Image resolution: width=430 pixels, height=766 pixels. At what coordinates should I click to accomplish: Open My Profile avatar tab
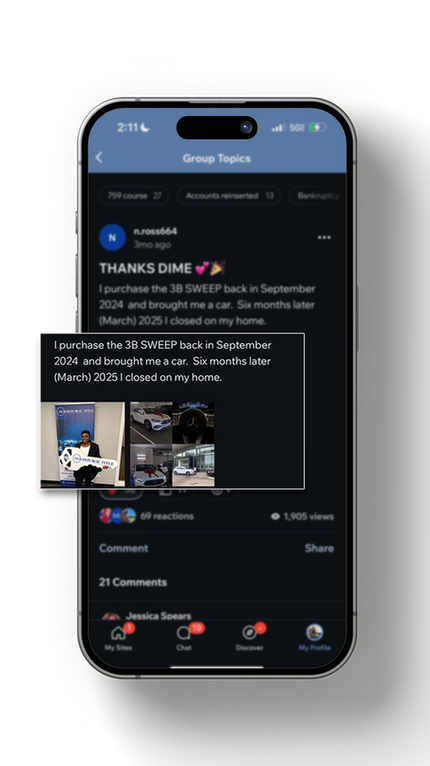[315, 632]
